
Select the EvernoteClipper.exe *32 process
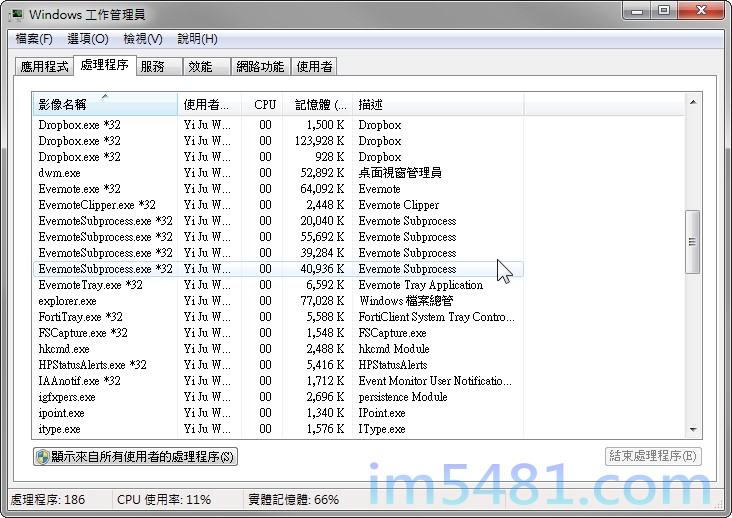point(278,205)
